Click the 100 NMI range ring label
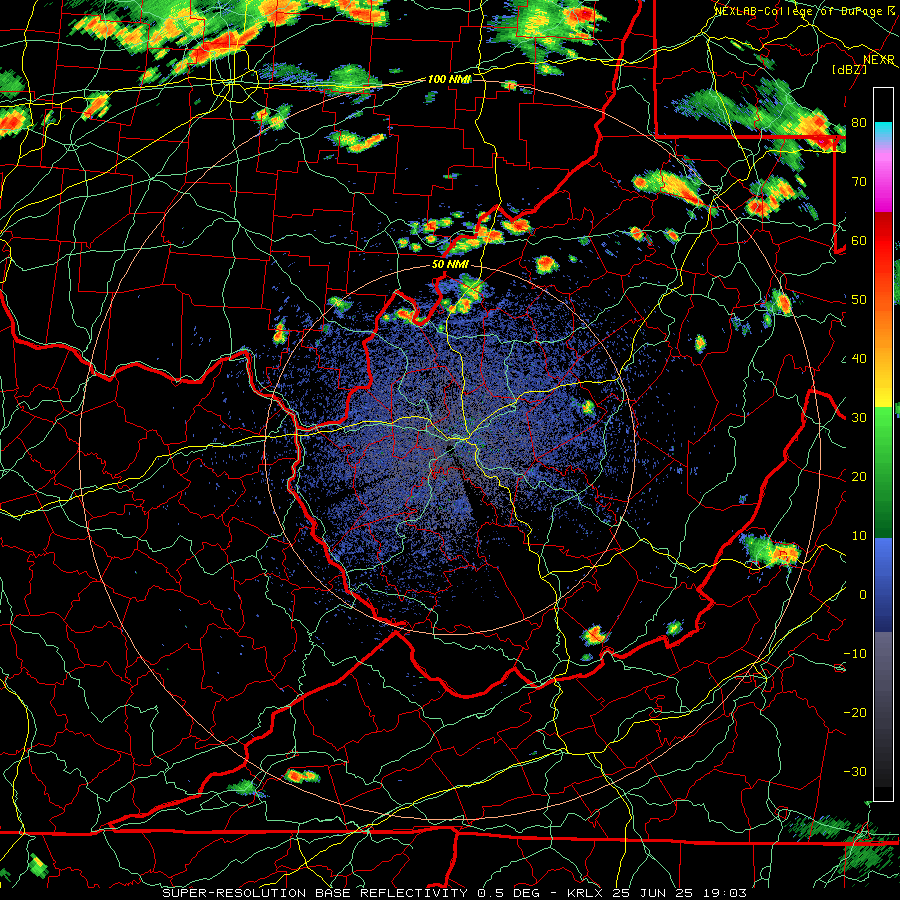900x900 pixels. point(449,79)
